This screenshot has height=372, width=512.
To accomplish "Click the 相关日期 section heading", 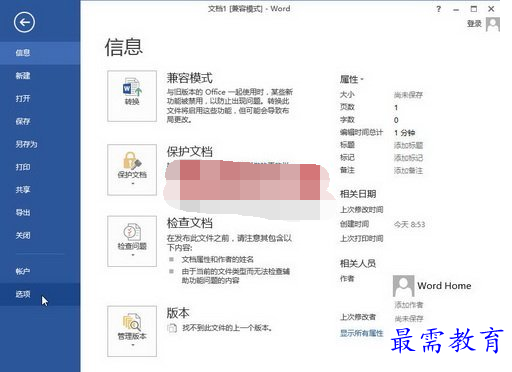I will pos(358,194).
